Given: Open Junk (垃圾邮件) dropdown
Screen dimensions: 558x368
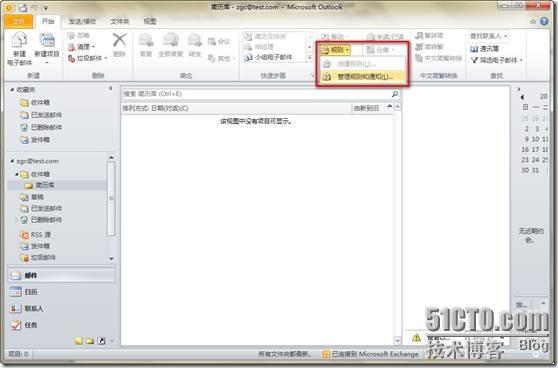Looking at the screenshot, I should tap(88, 58).
